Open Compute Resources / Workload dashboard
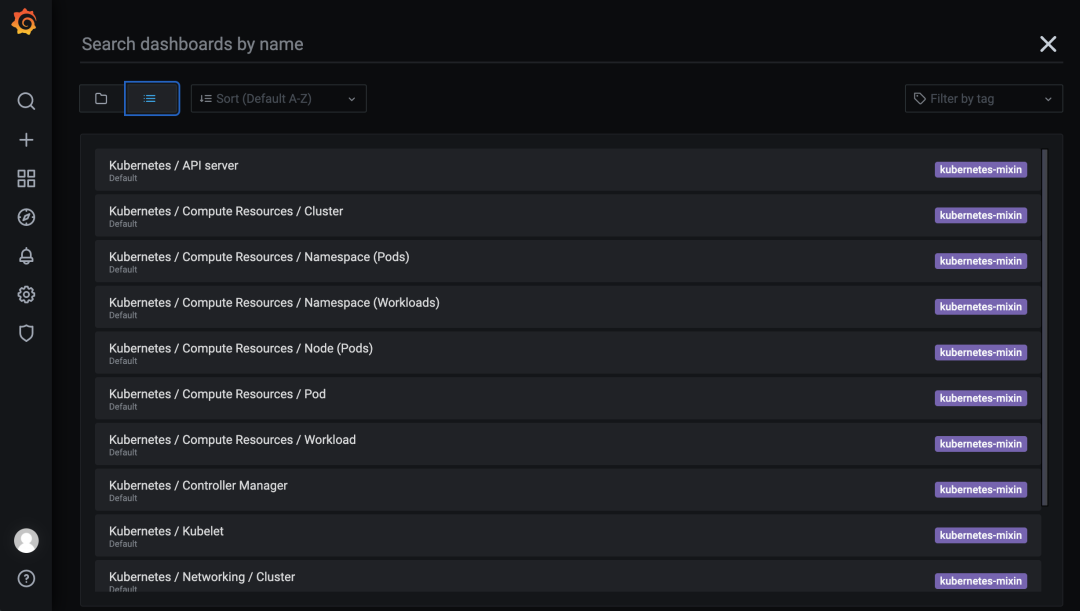Image resolution: width=1080 pixels, height=611 pixels. point(568,444)
